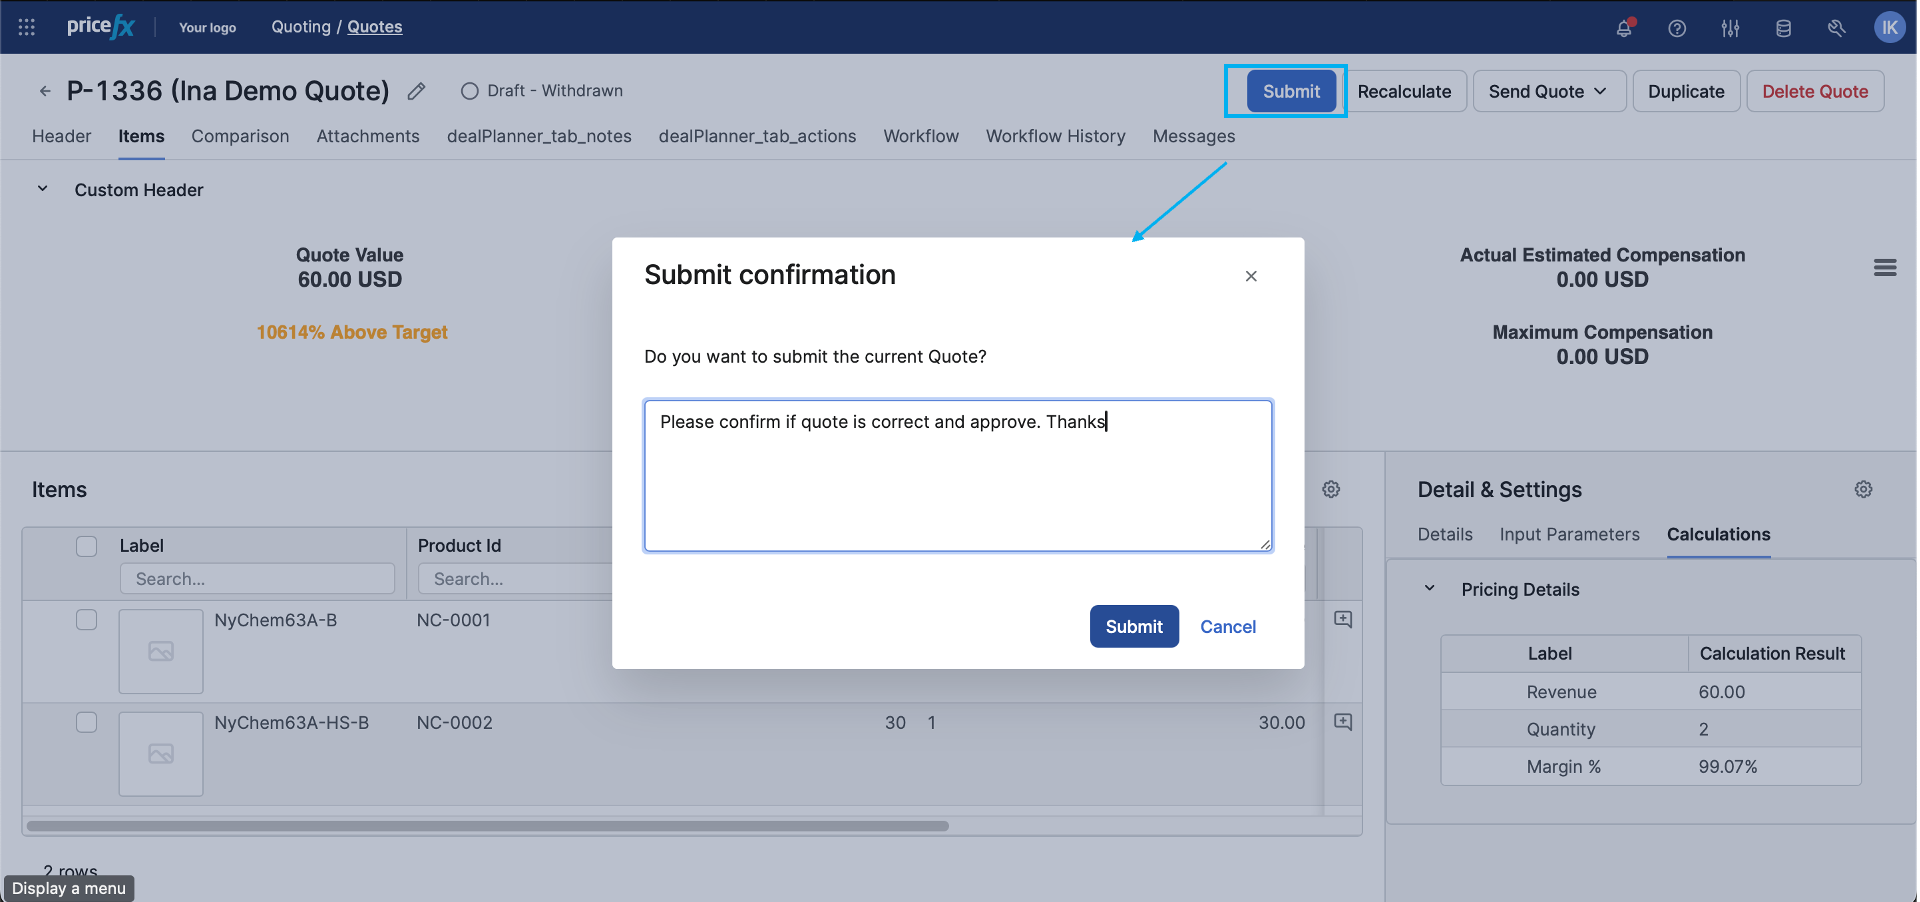Click the pencil icon to rename quote
Viewport: 1920px width, 902px height.
click(x=417, y=91)
